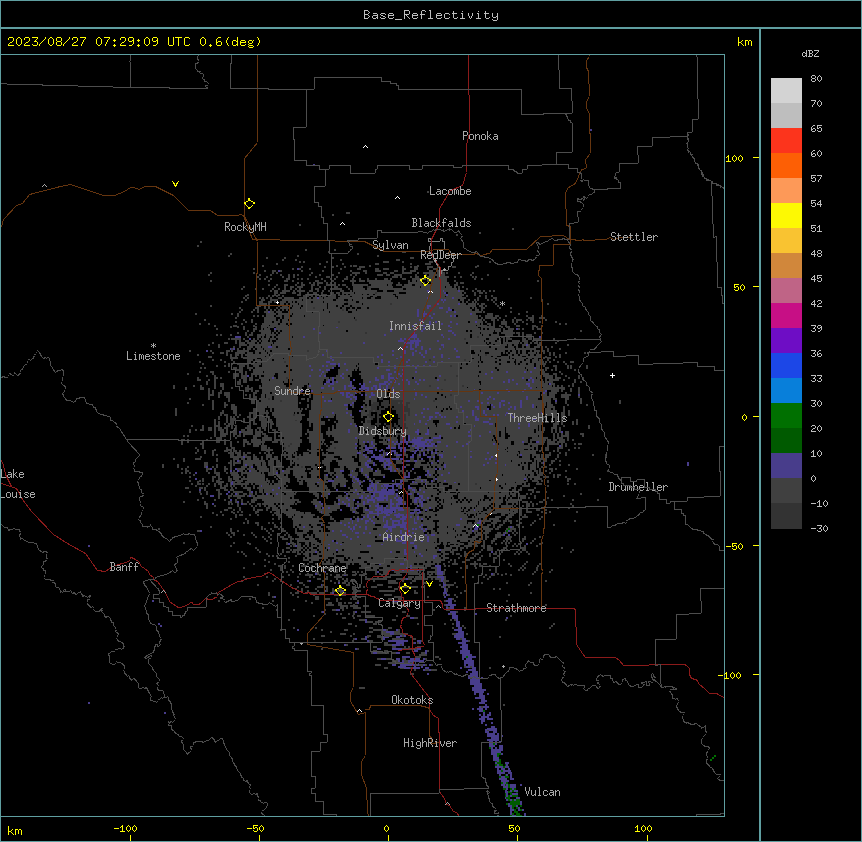Select the yellow 54-51 dBZ legend swatch
The image size is (862, 842).
[x=786, y=215]
